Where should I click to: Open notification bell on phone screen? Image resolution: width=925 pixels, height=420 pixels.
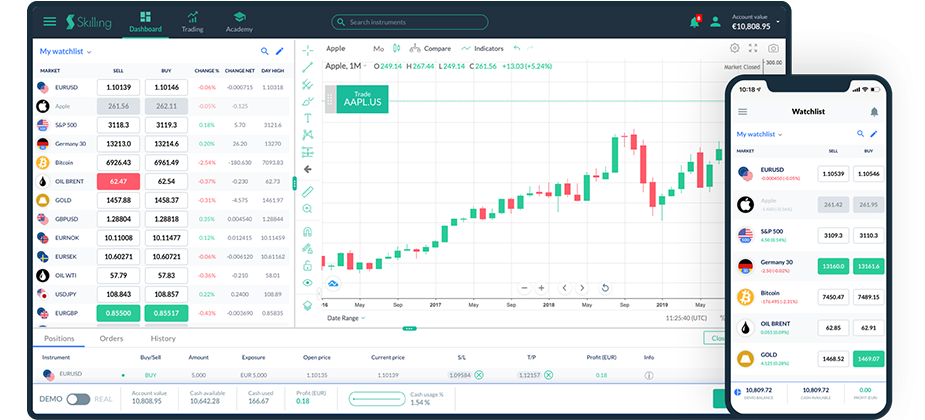[874, 111]
